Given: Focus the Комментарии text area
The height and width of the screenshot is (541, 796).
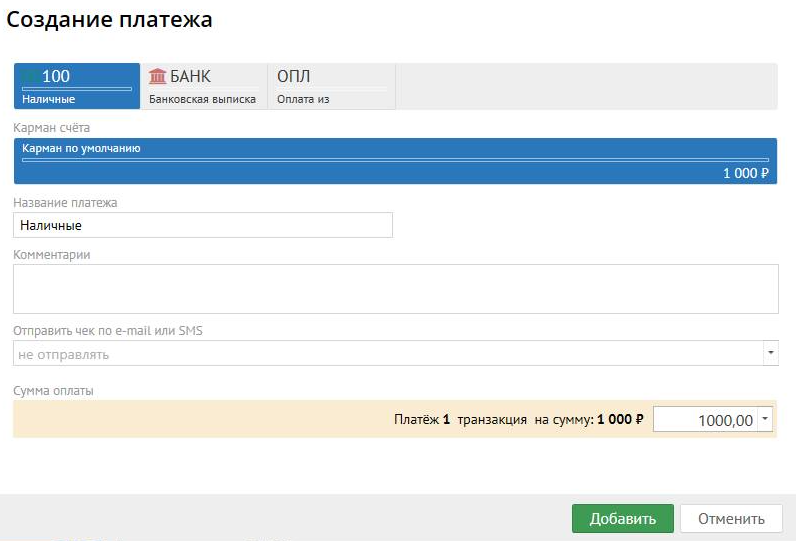Looking at the screenshot, I should click(396, 289).
